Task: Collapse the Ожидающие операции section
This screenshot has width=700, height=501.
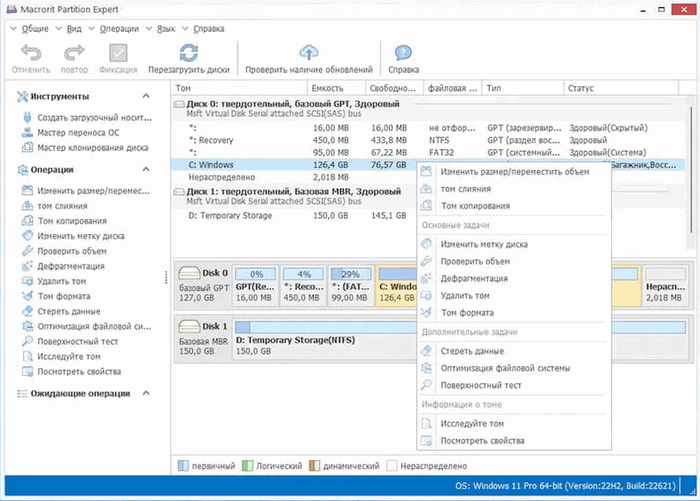Action: click(146, 393)
